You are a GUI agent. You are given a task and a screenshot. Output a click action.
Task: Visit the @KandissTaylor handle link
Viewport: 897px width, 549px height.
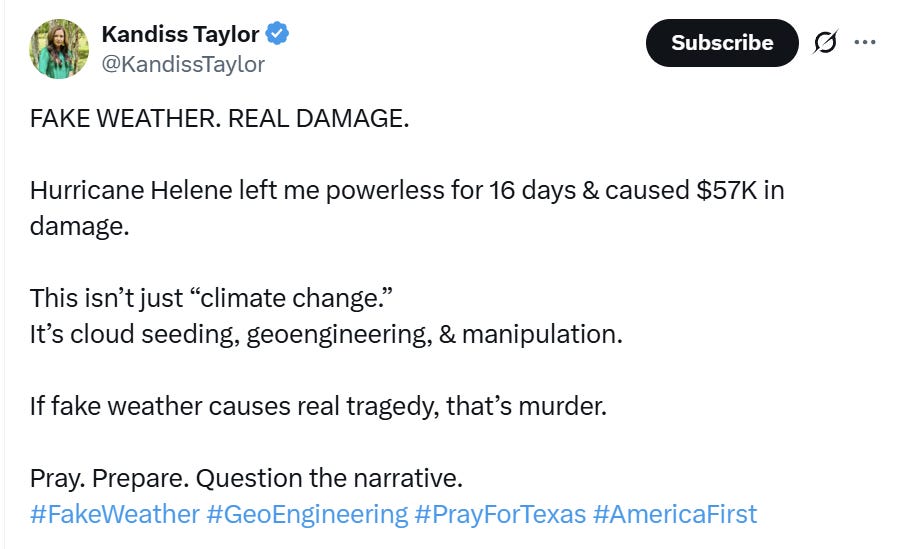coord(183,64)
